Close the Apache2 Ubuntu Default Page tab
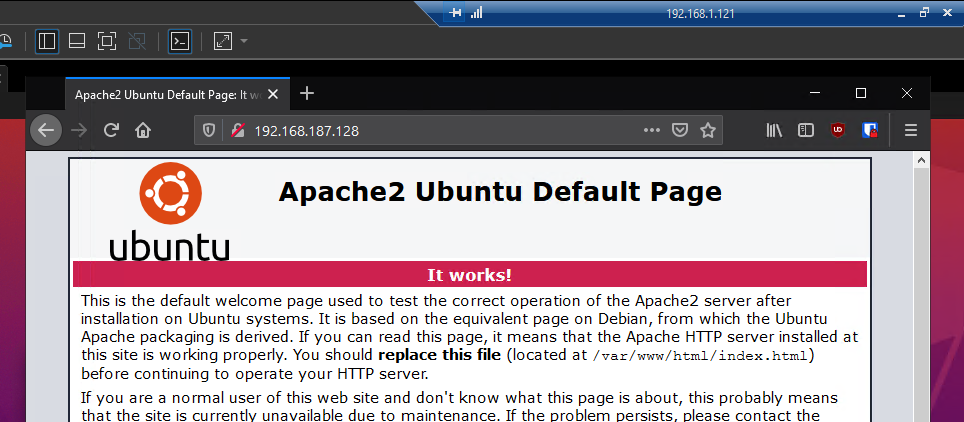The width and height of the screenshot is (964, 422). pyautogui.click(x=274, y=94)
